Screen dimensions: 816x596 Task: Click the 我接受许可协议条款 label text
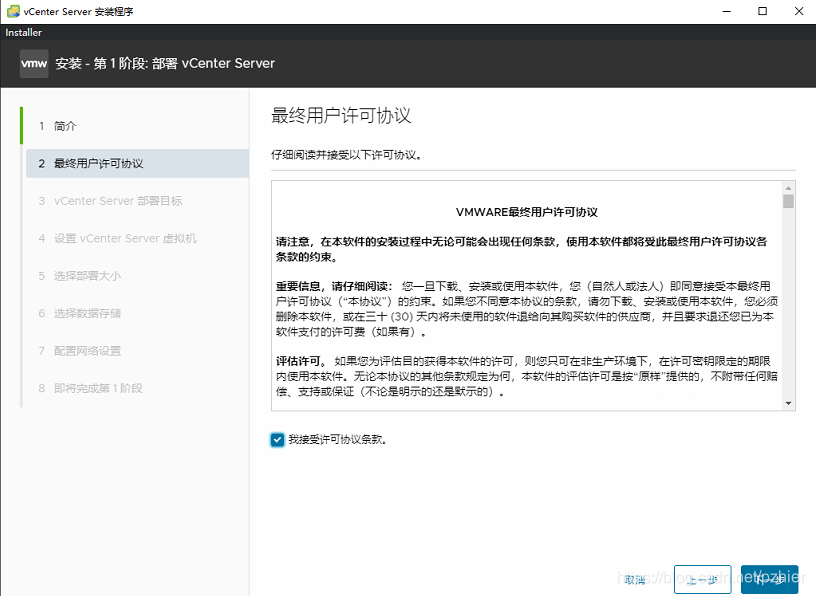click(337, 440)
